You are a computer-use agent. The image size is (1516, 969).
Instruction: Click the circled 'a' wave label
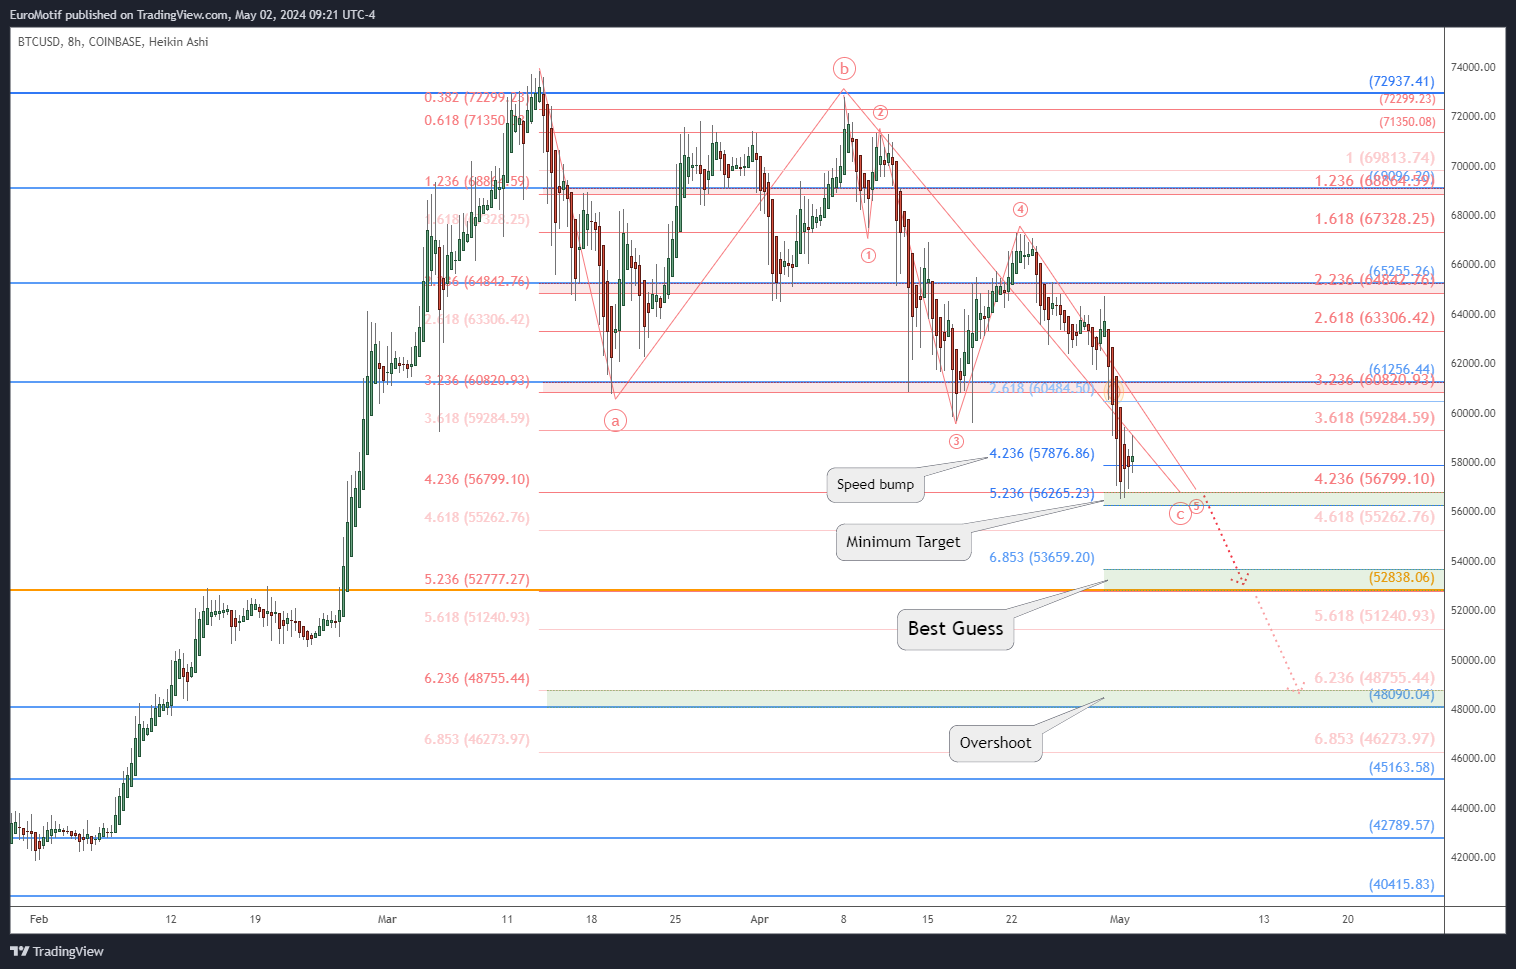click(616, 421)
